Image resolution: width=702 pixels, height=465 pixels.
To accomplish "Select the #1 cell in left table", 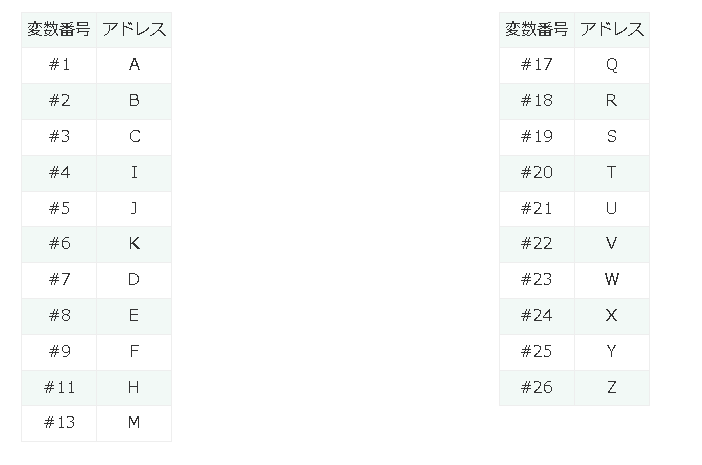I will tap(59, 65).
